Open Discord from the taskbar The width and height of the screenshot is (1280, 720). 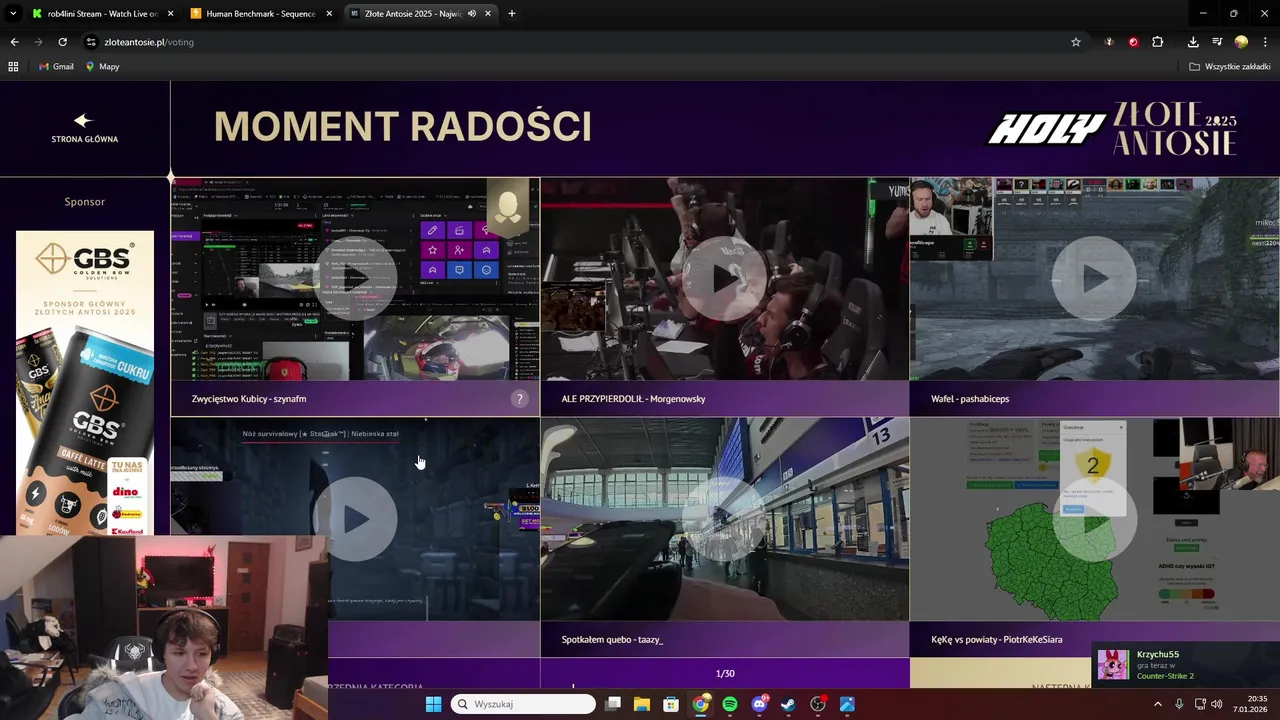click(759, 704)
